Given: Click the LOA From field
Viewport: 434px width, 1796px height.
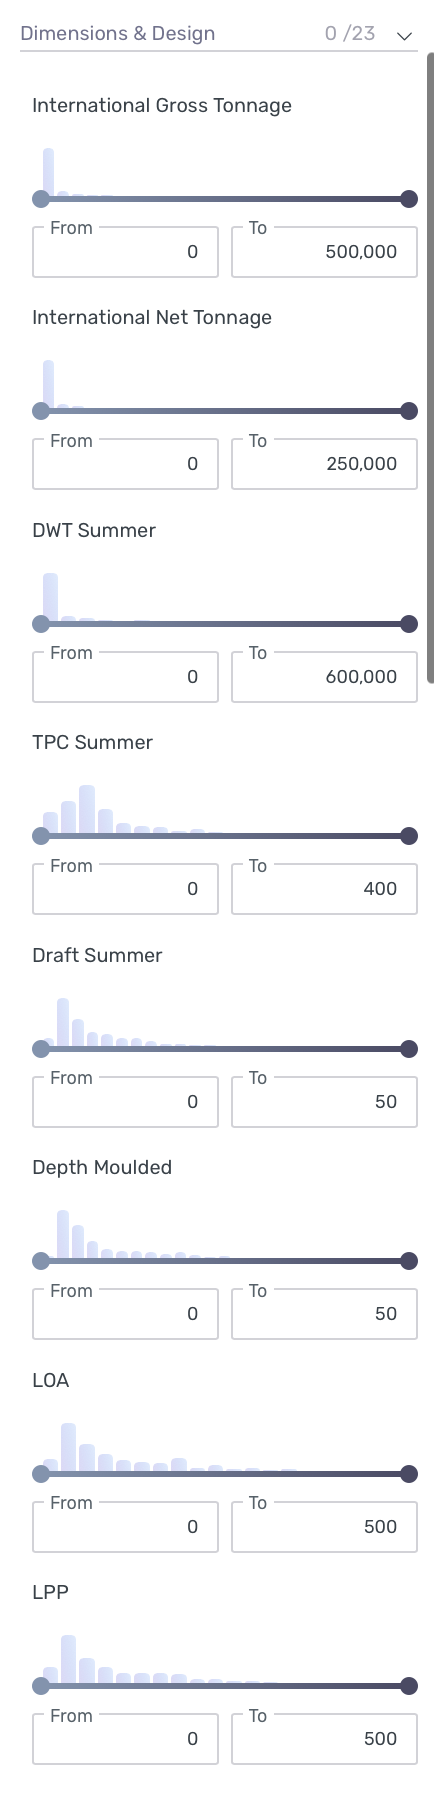Looking at the screenshot, I should [125, 1527].
